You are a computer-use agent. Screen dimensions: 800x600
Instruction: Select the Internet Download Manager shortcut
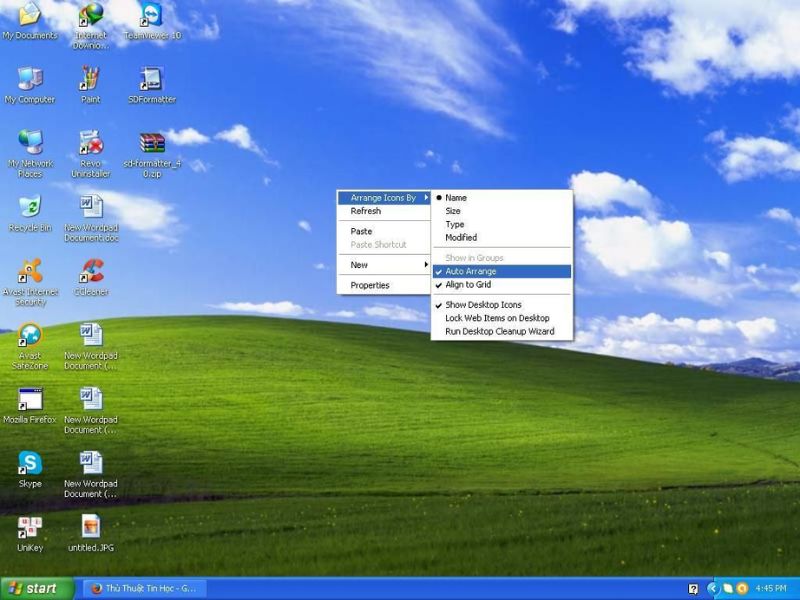91,26
